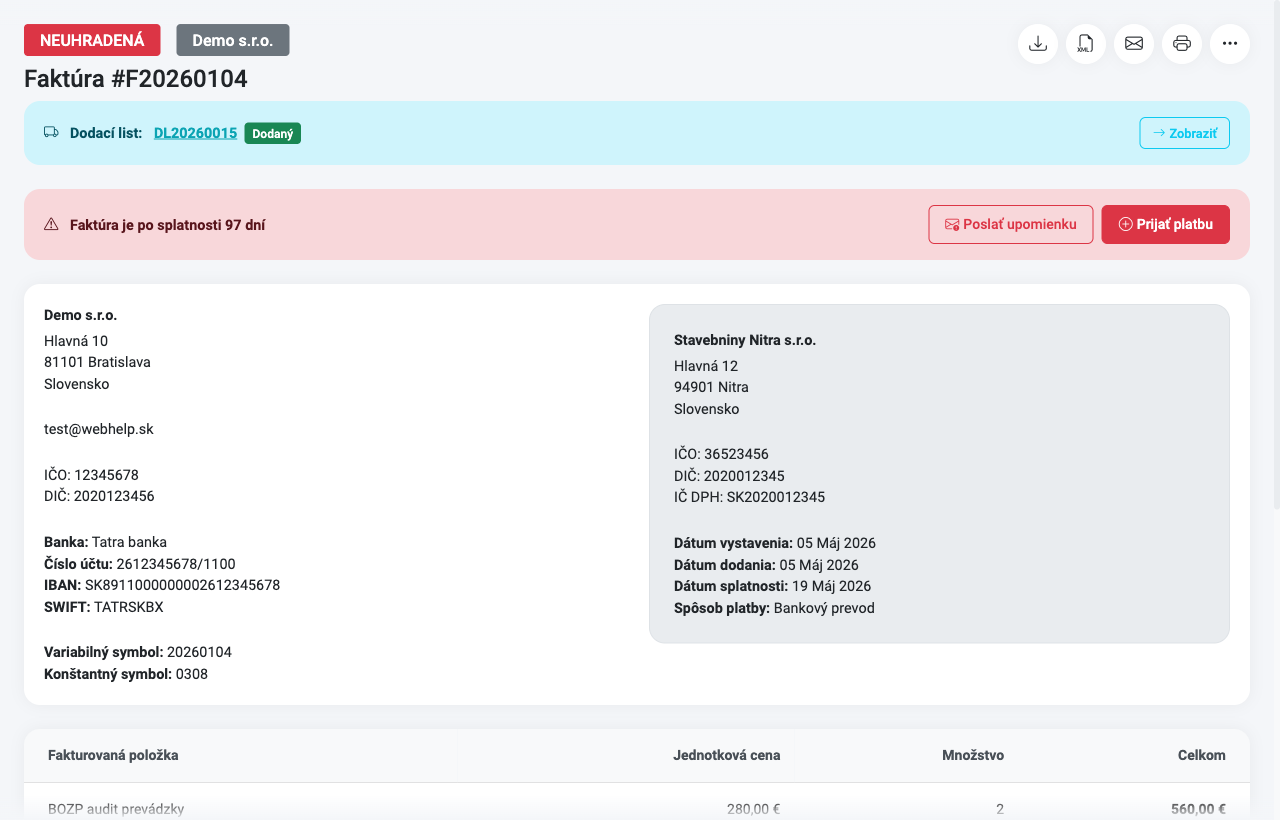The height and width of the screenshot is (820, 1280).
Task: Click the Stavebniny Nitra s.r.o. customer name
Action: (745, 340)
